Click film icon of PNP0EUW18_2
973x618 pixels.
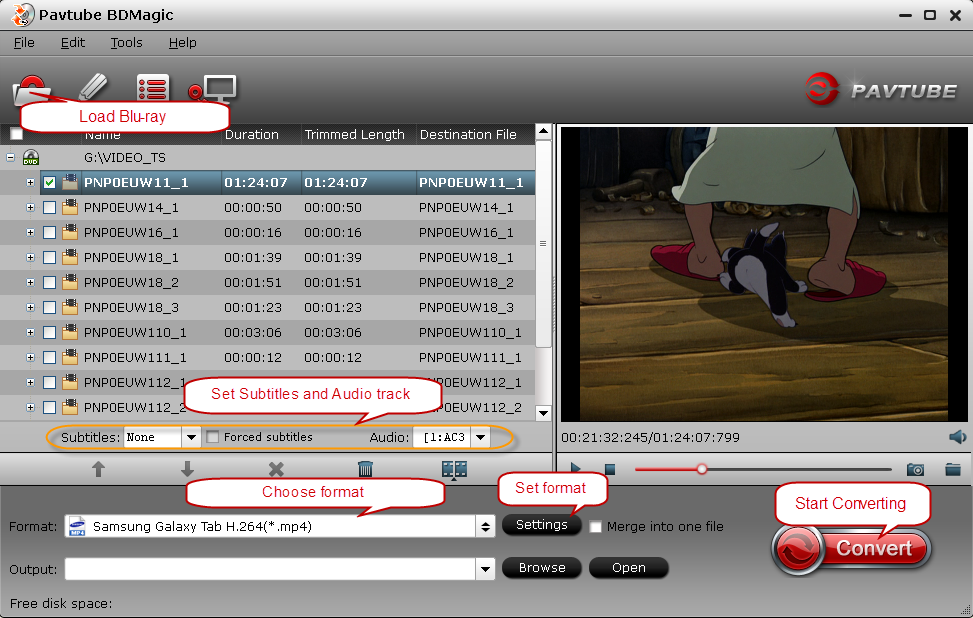pyautogui.click(x=70, y=282)
